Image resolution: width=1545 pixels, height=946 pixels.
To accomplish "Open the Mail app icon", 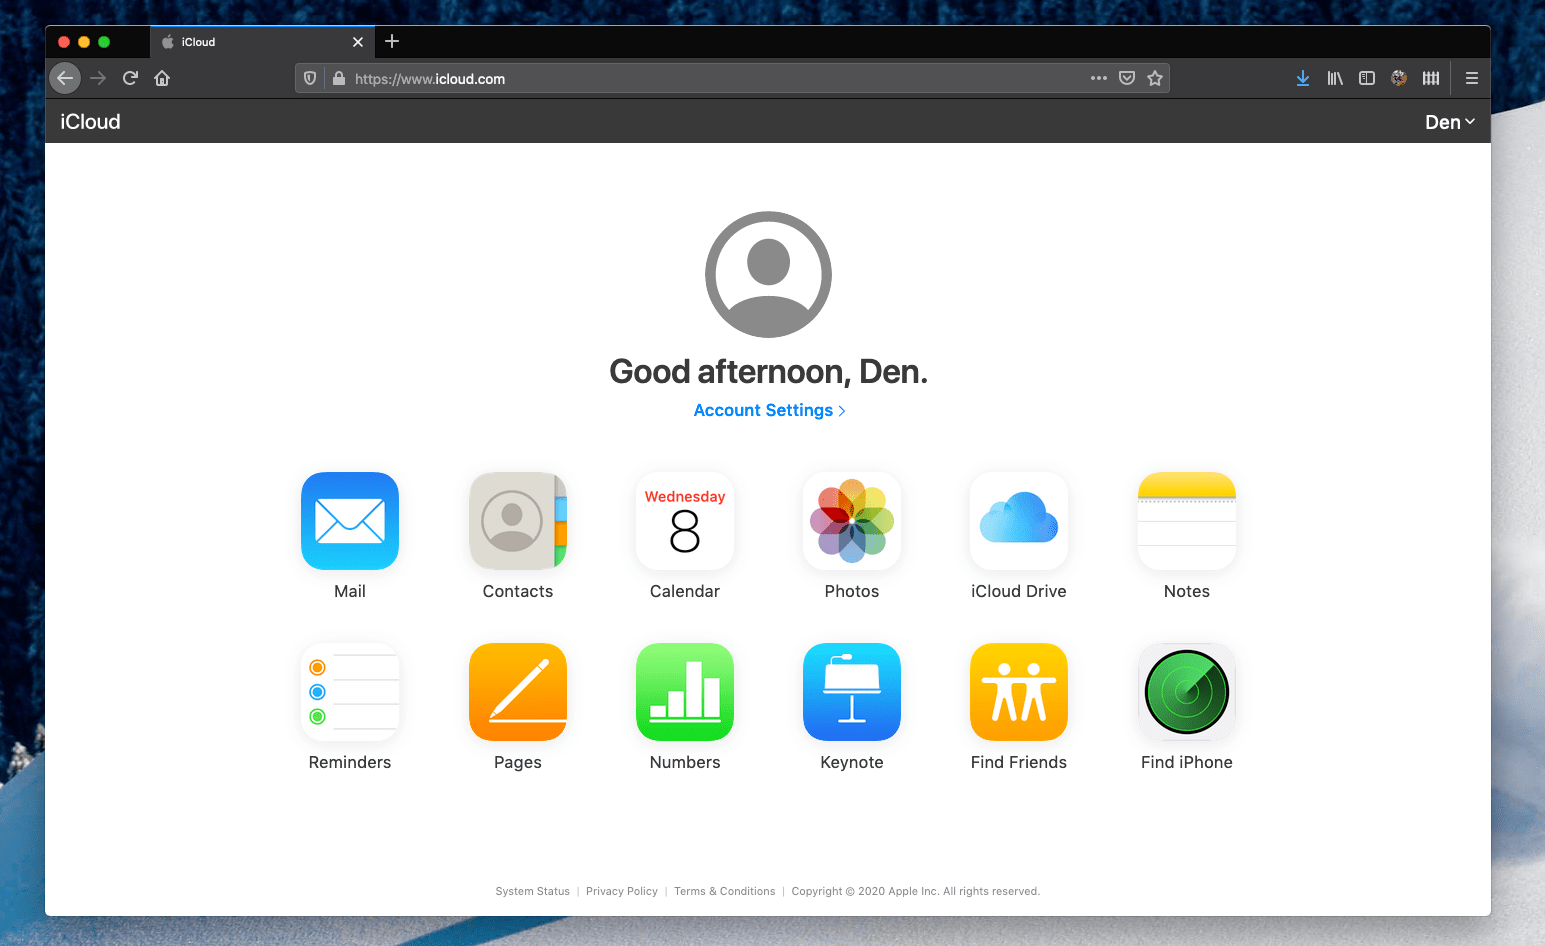I will point(350,521).
